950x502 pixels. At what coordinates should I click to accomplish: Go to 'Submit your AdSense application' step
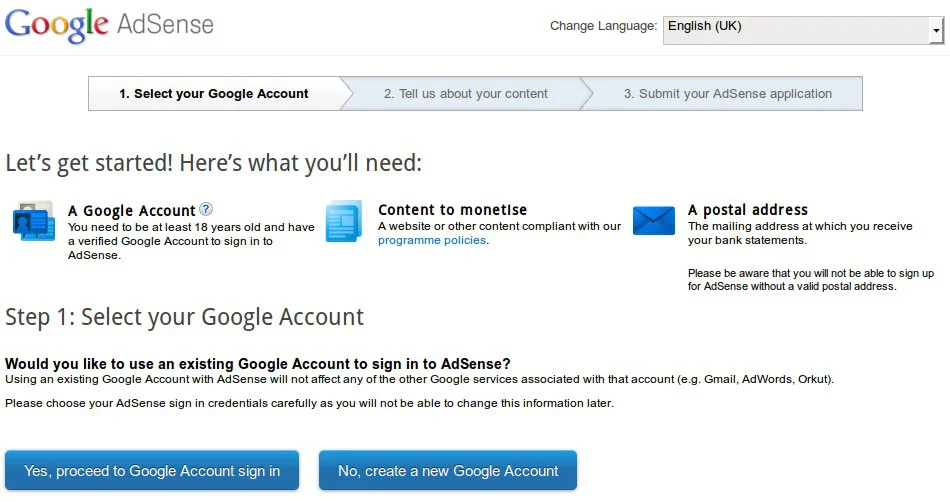click(x=727, y=94)
